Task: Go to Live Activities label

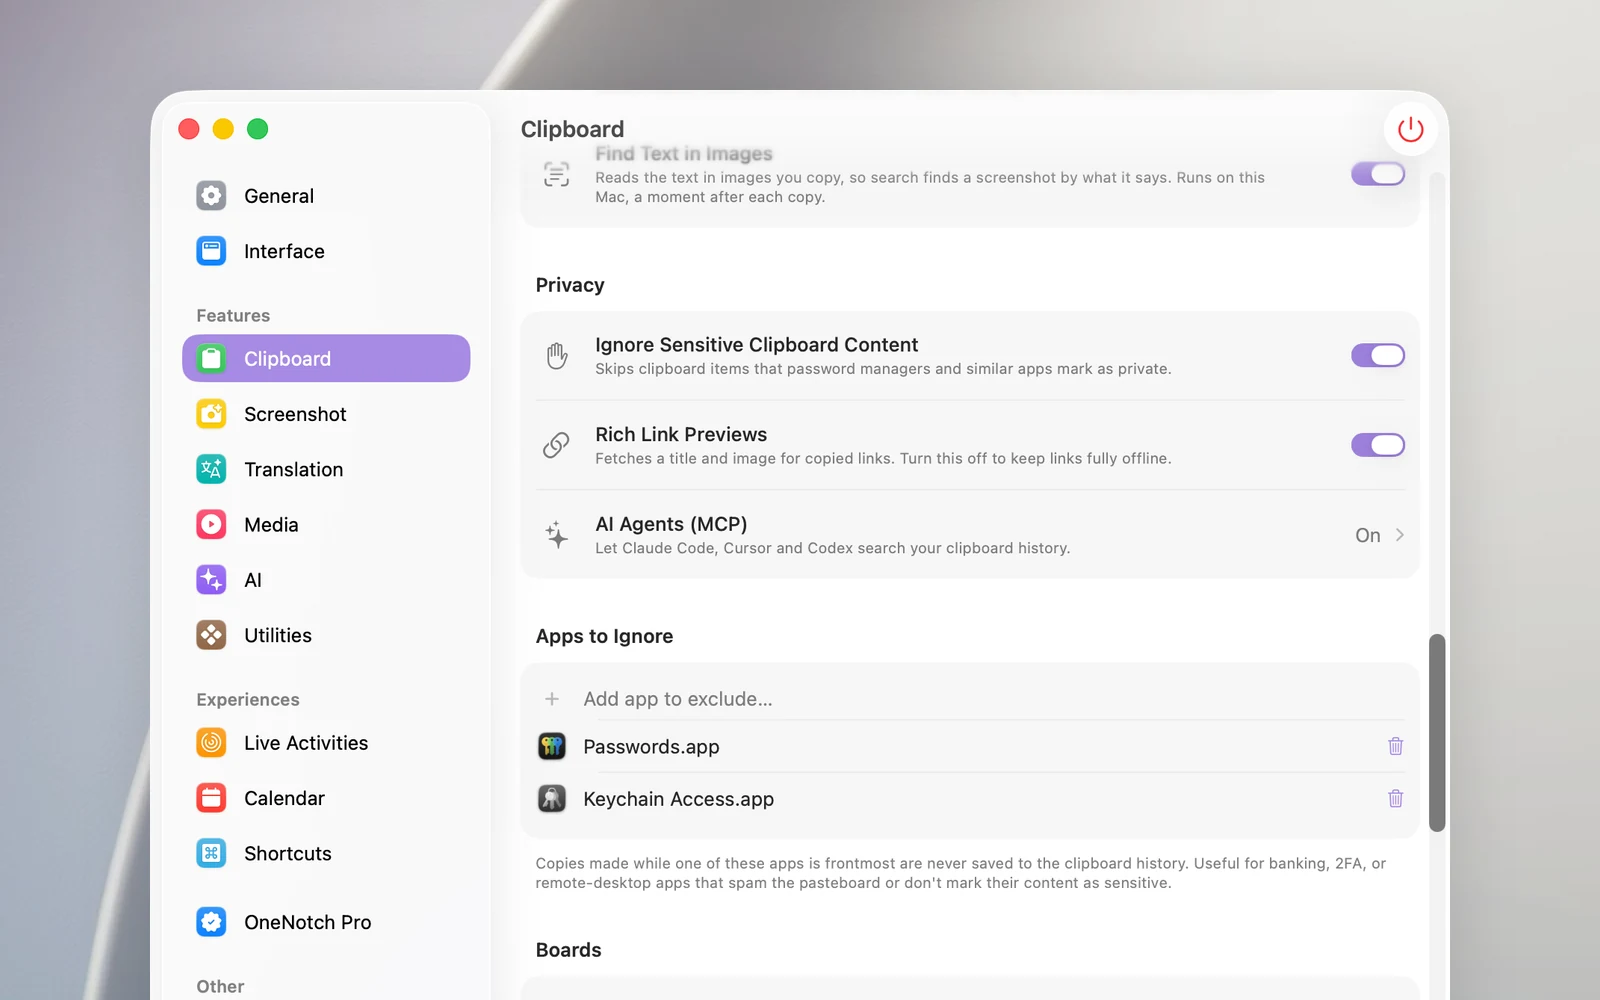Action: tap(306, 743)
